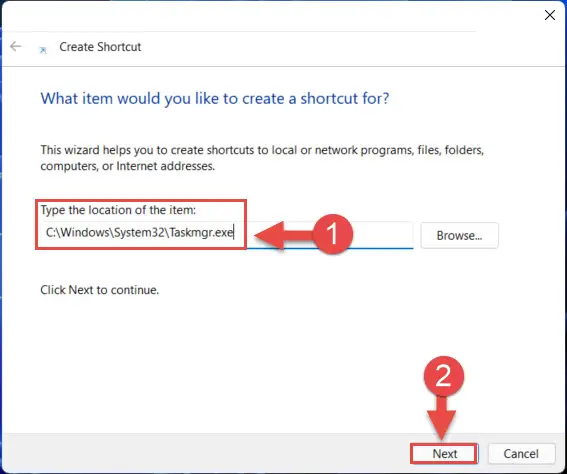Cancel the Create Shortcut wizard
This screenshot has height=474, width=567.
[521, 454]
